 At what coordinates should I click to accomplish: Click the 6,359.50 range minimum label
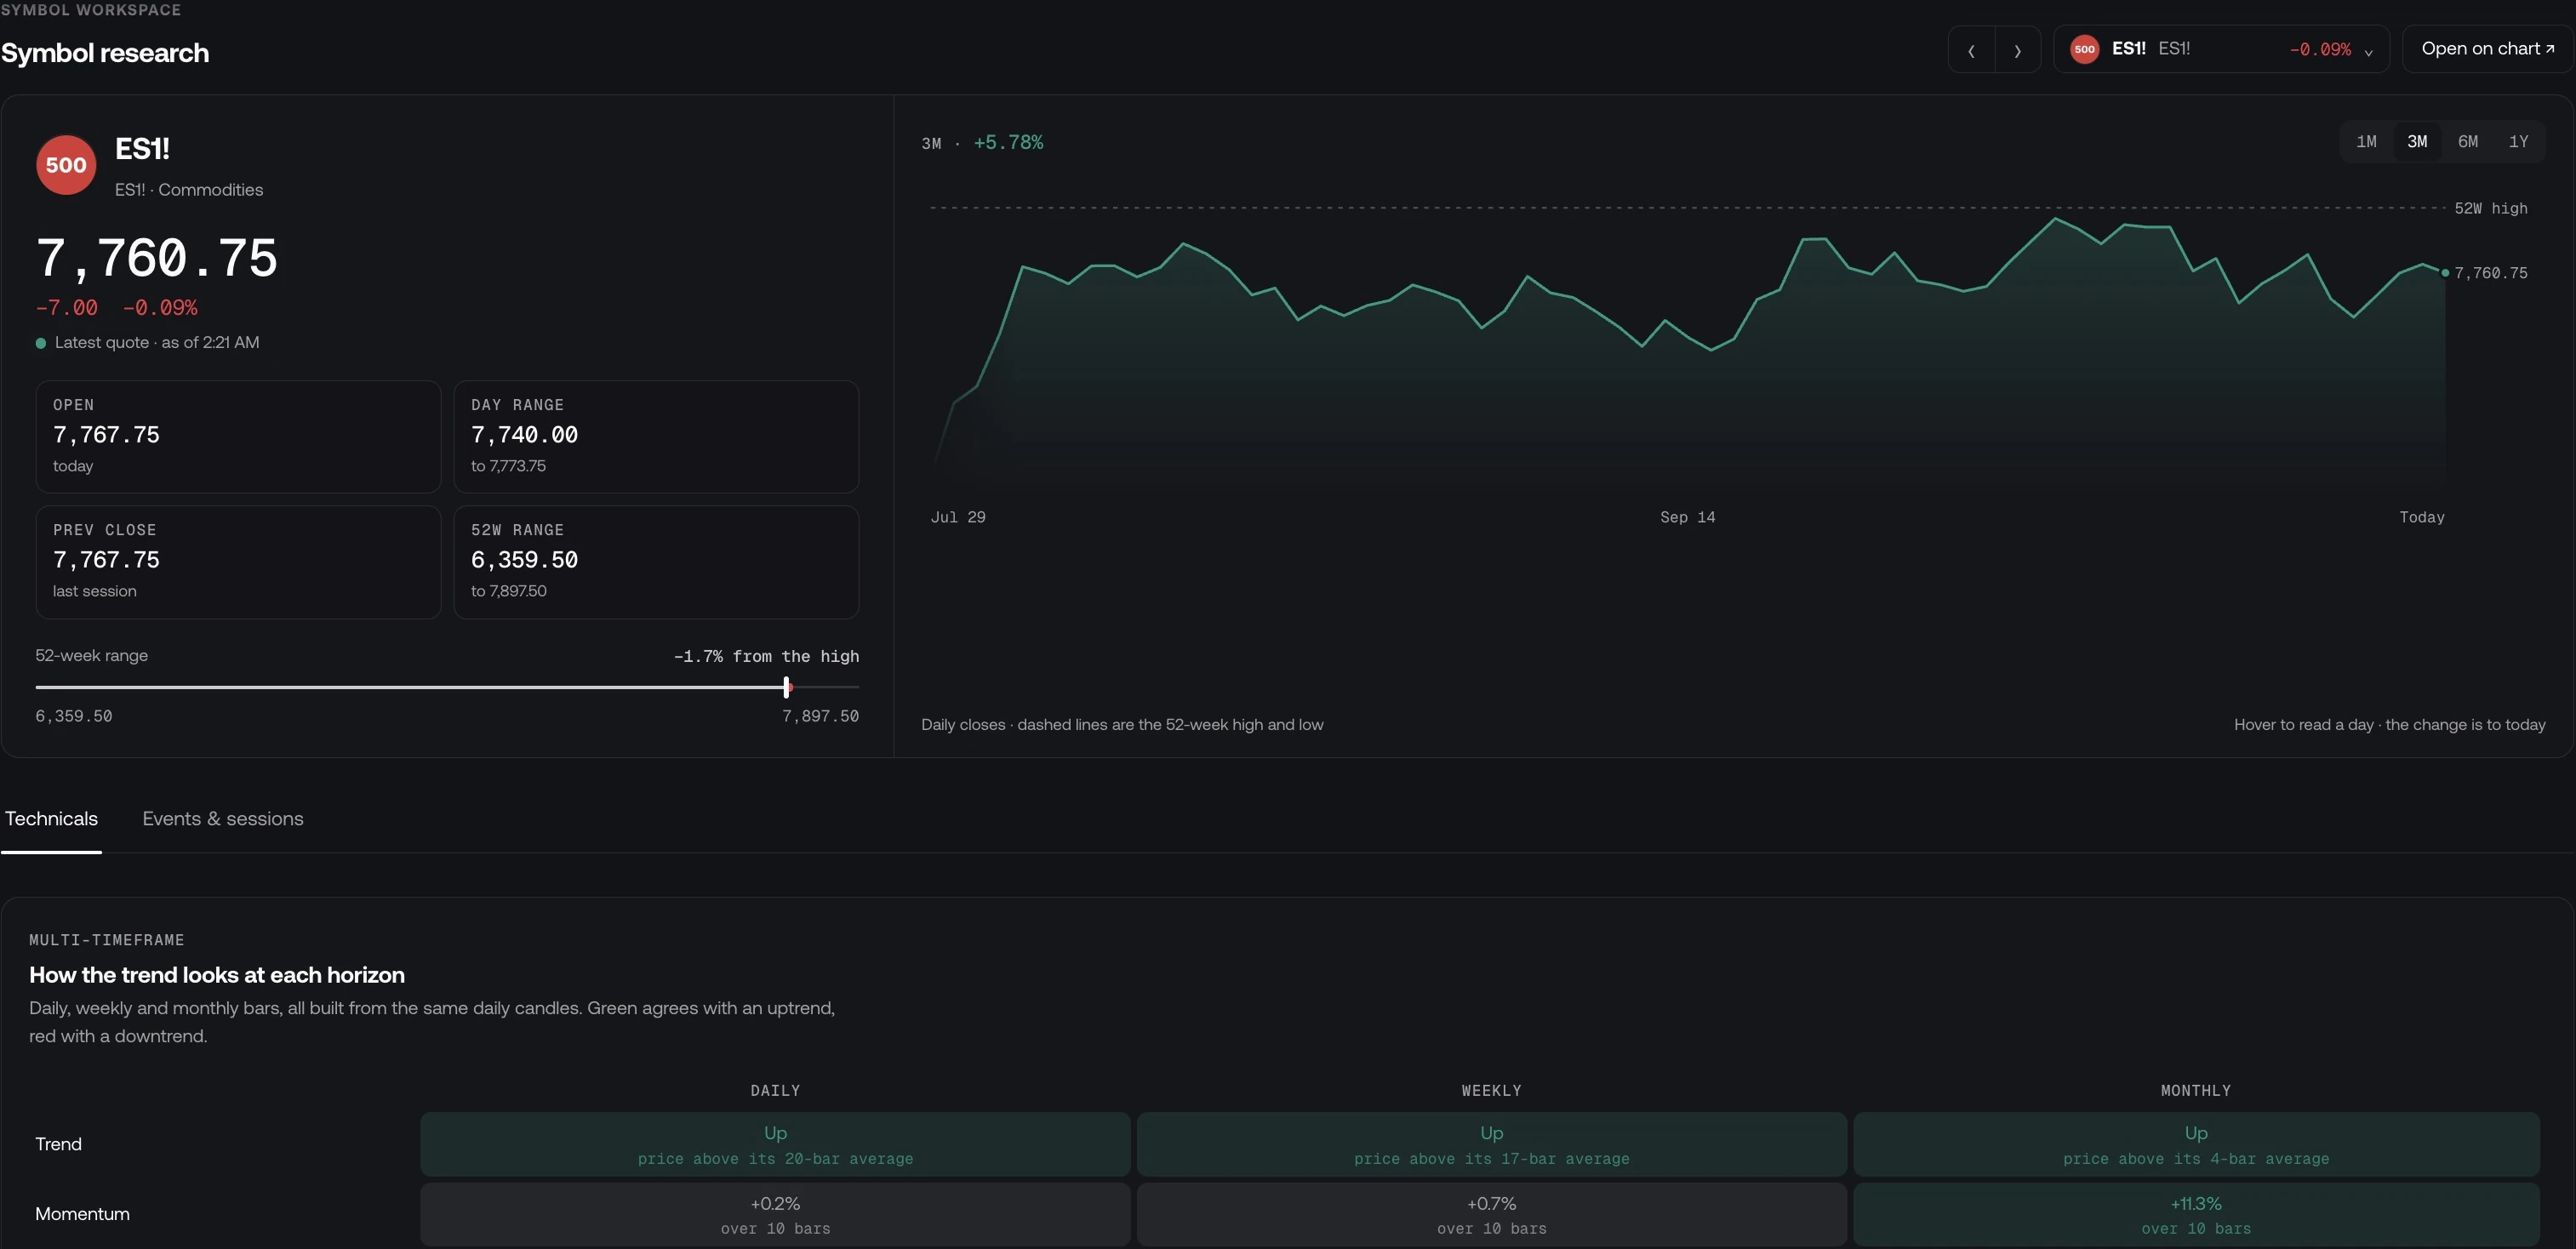[74, 716]
